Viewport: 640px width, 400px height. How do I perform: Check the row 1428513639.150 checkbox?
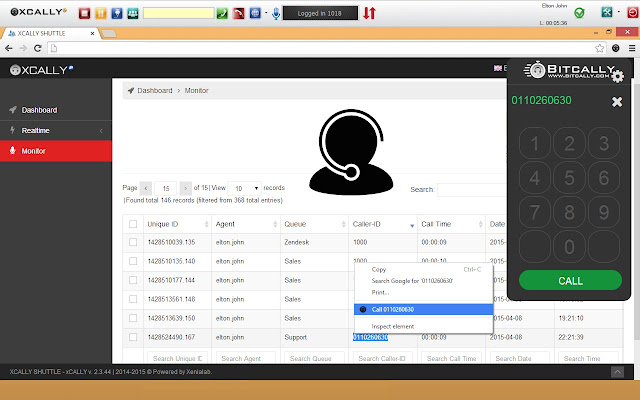133,318
